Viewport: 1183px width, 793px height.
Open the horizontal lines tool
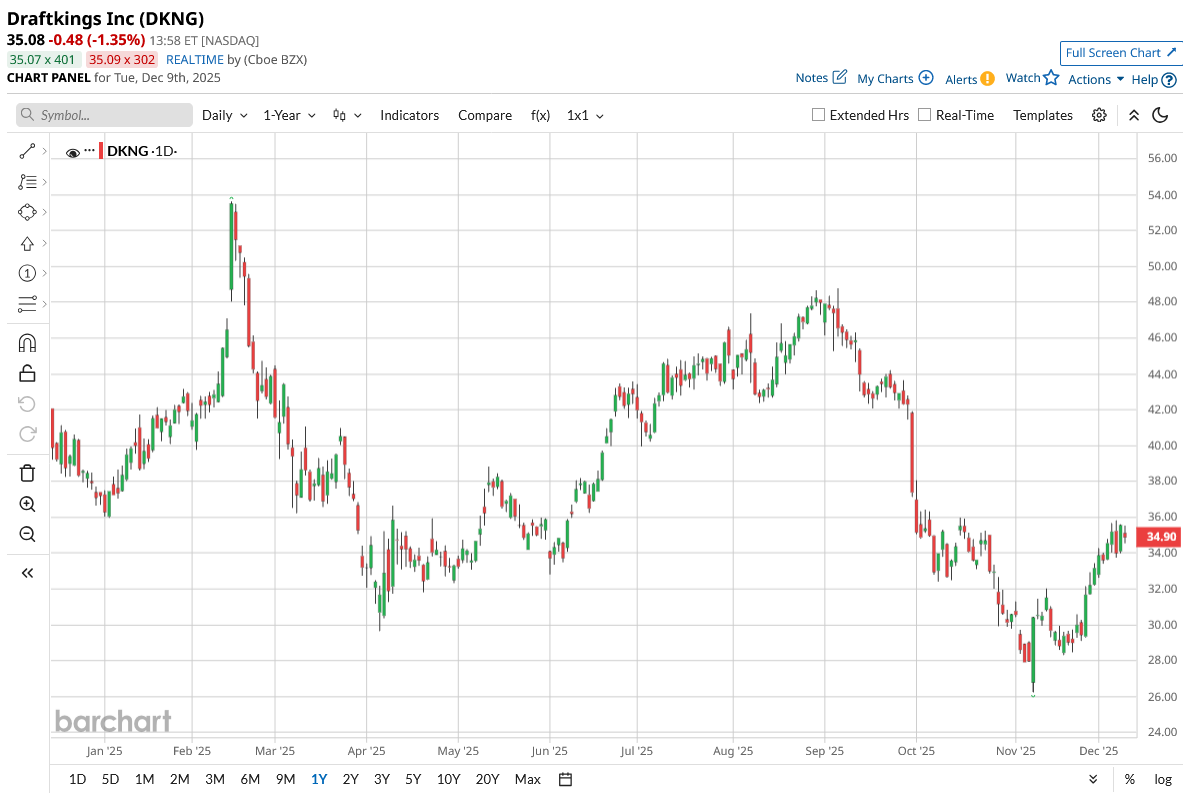(x=27, y=303)
